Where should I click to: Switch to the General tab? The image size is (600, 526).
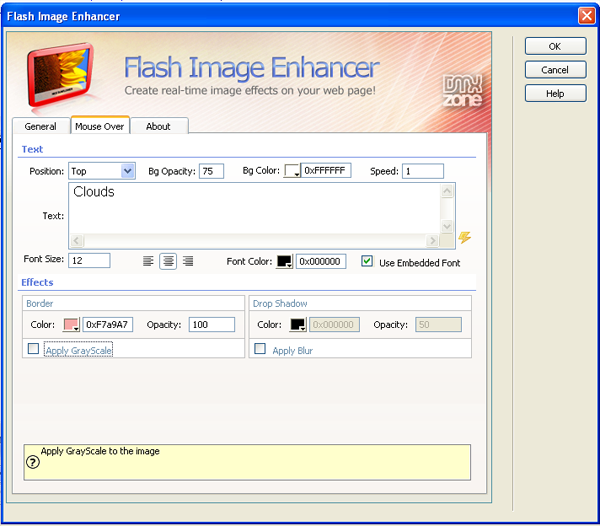pyautogui.click(x=41, y=126)
